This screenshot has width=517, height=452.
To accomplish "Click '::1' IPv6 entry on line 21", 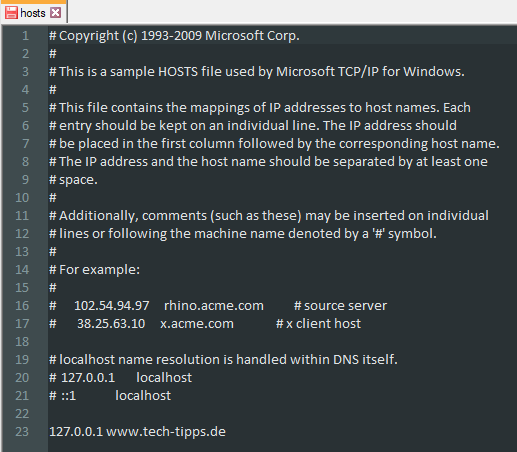I will pos(69,396).
